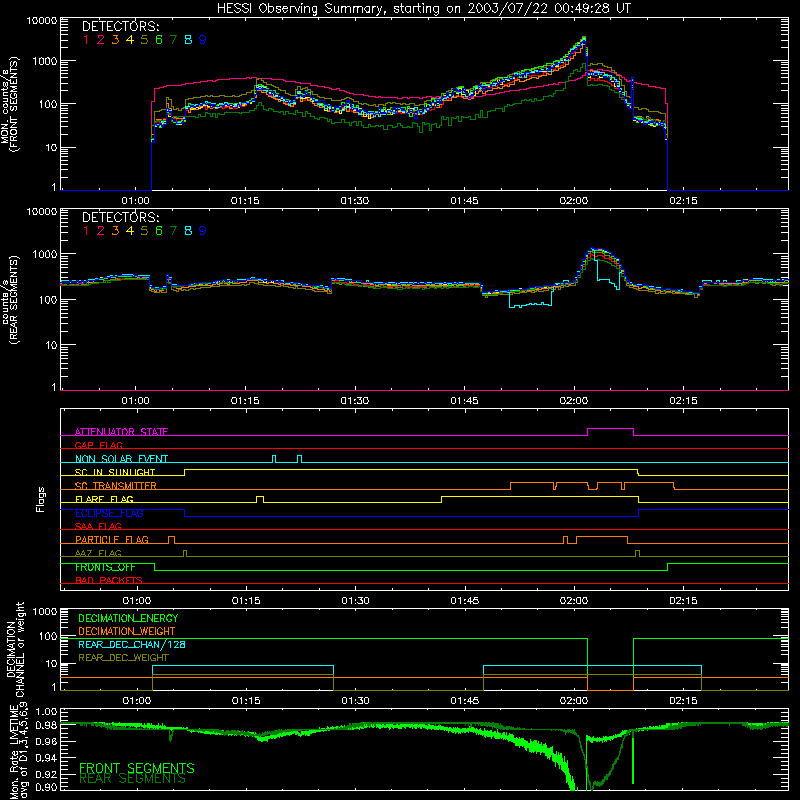
Task: Click detector number 5 in the front segments legend
Action: click(x=144, y=39)
